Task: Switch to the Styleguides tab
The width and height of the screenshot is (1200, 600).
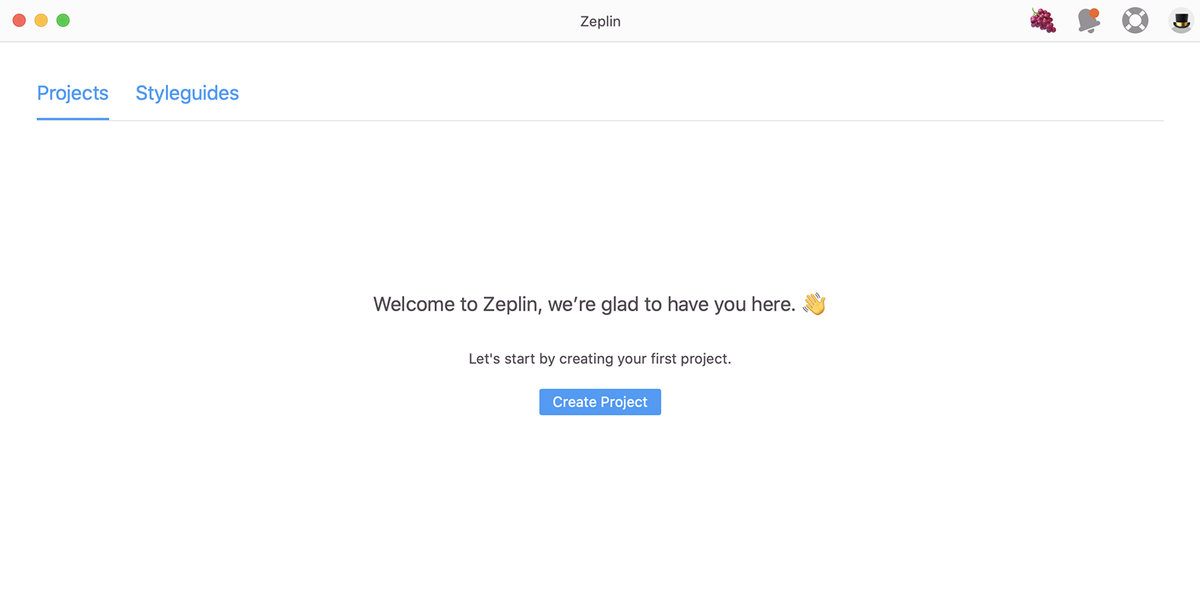Action: [x=187, y=93]
